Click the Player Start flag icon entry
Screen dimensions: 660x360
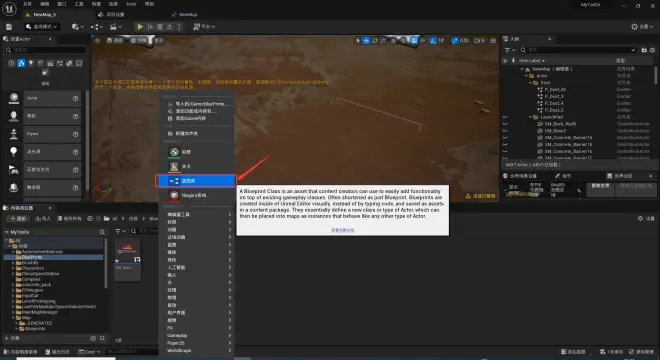(13, 170)
